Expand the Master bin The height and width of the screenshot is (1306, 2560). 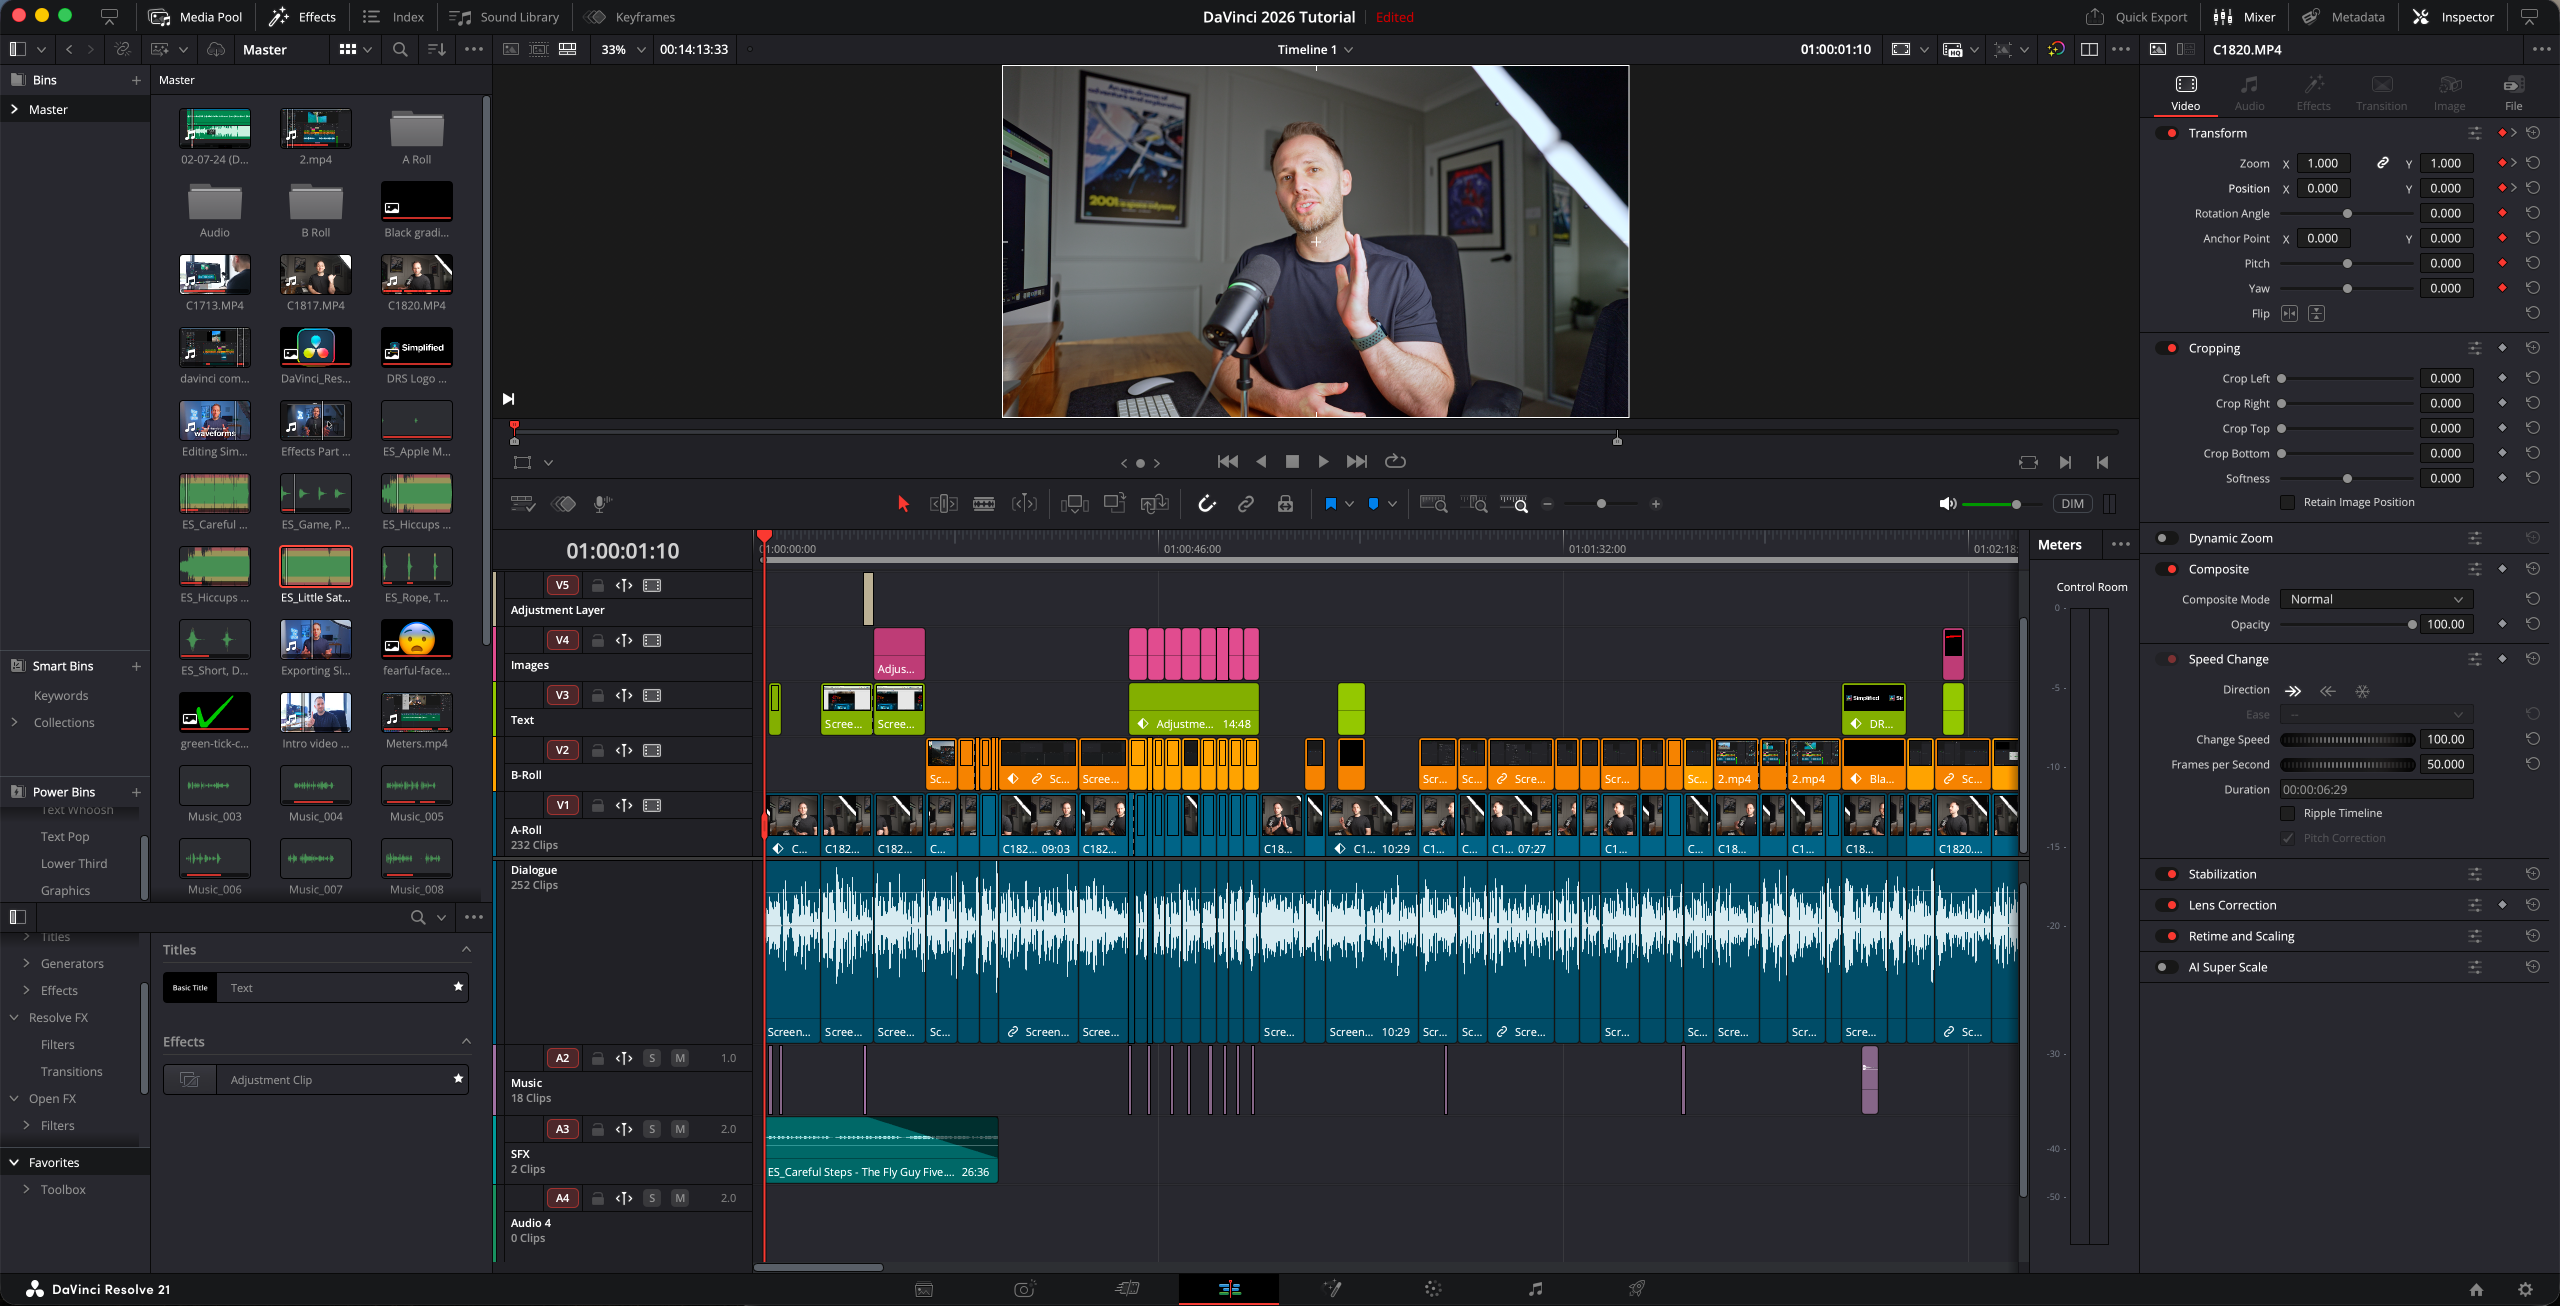14,109
